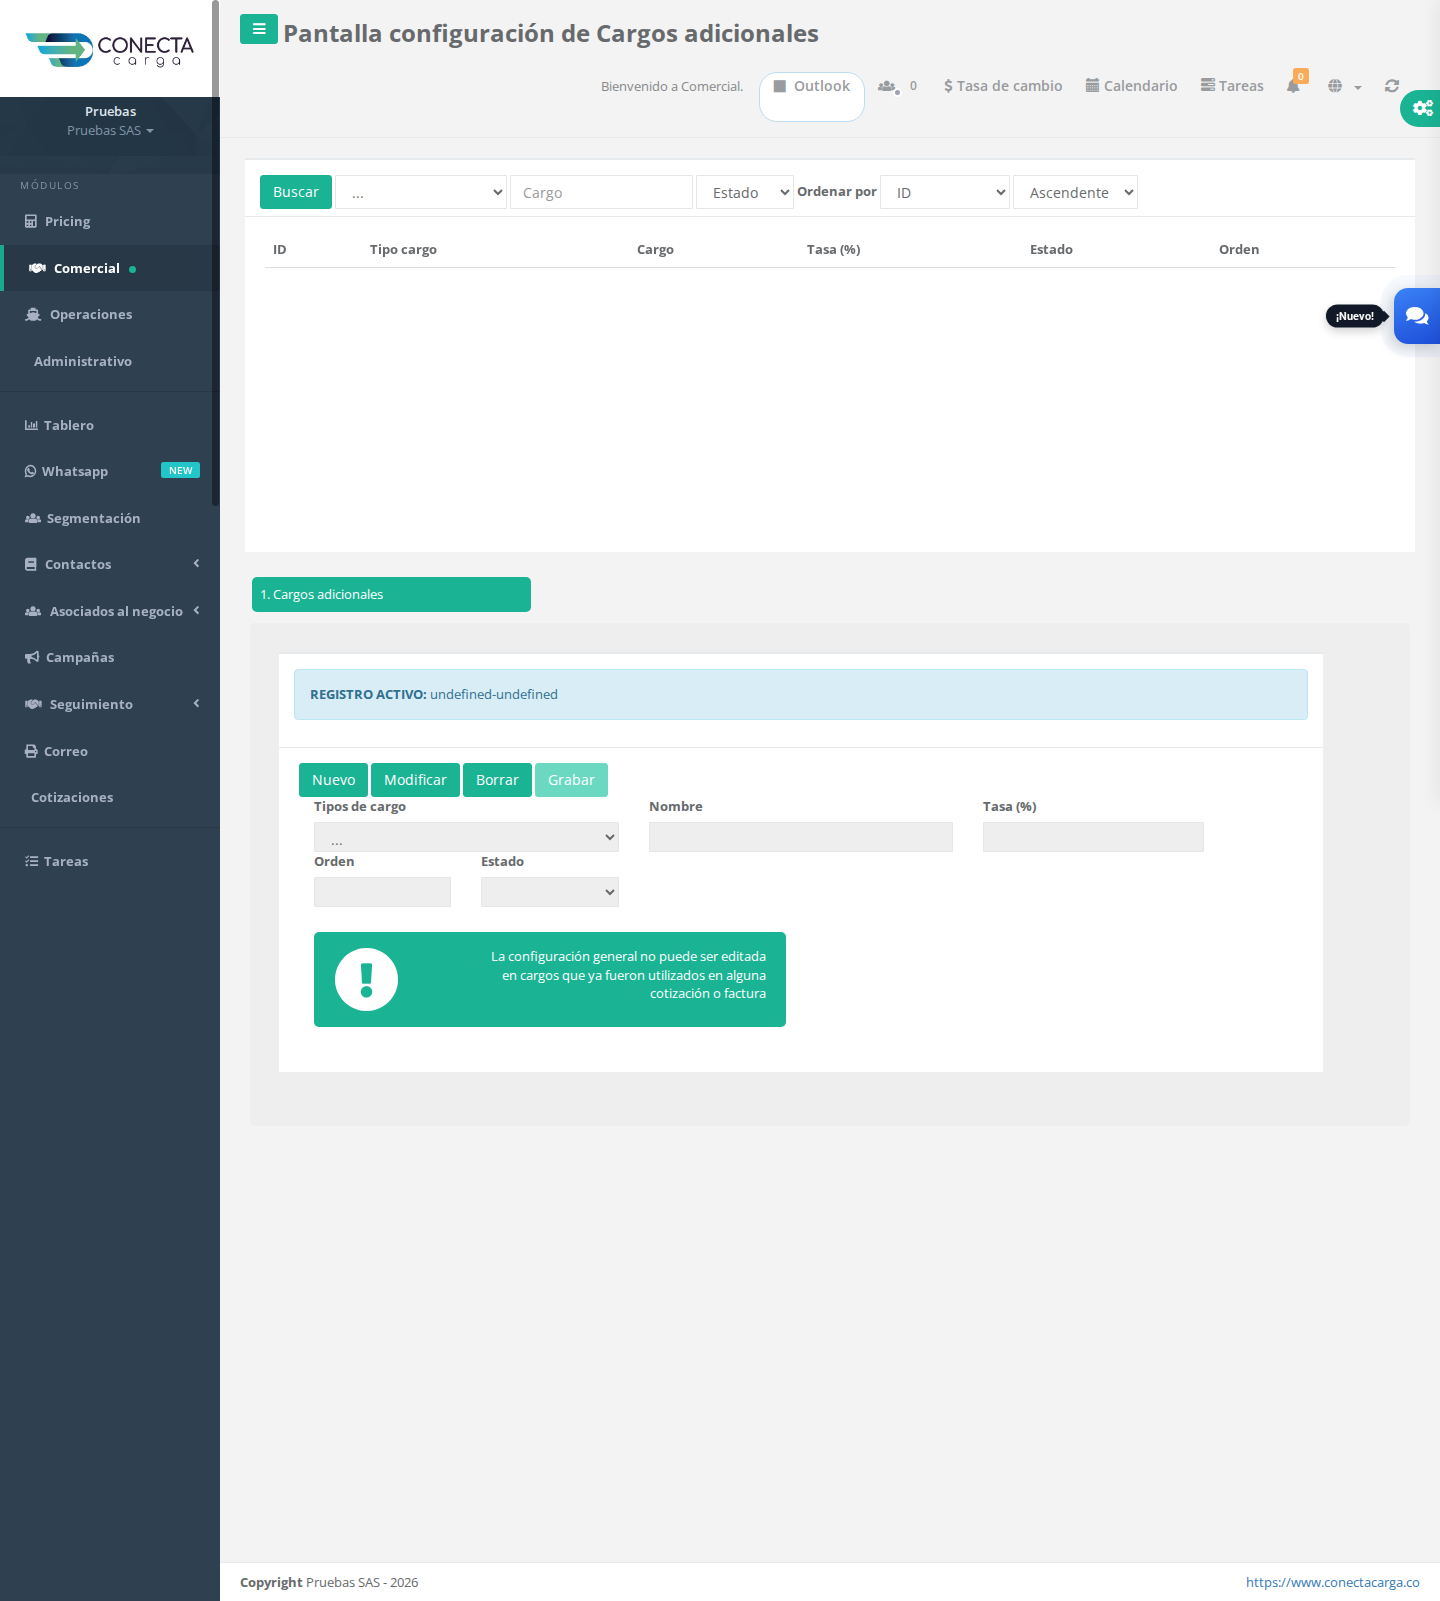The width and height of the screenshot is (1440, 1601).
Task: Click the Cargo search input field
Action: pyautogui.click(x=601, y=192)
